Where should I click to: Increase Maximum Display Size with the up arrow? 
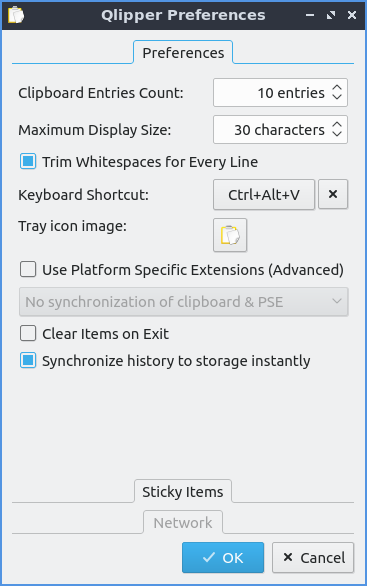[x=337, y=125]
